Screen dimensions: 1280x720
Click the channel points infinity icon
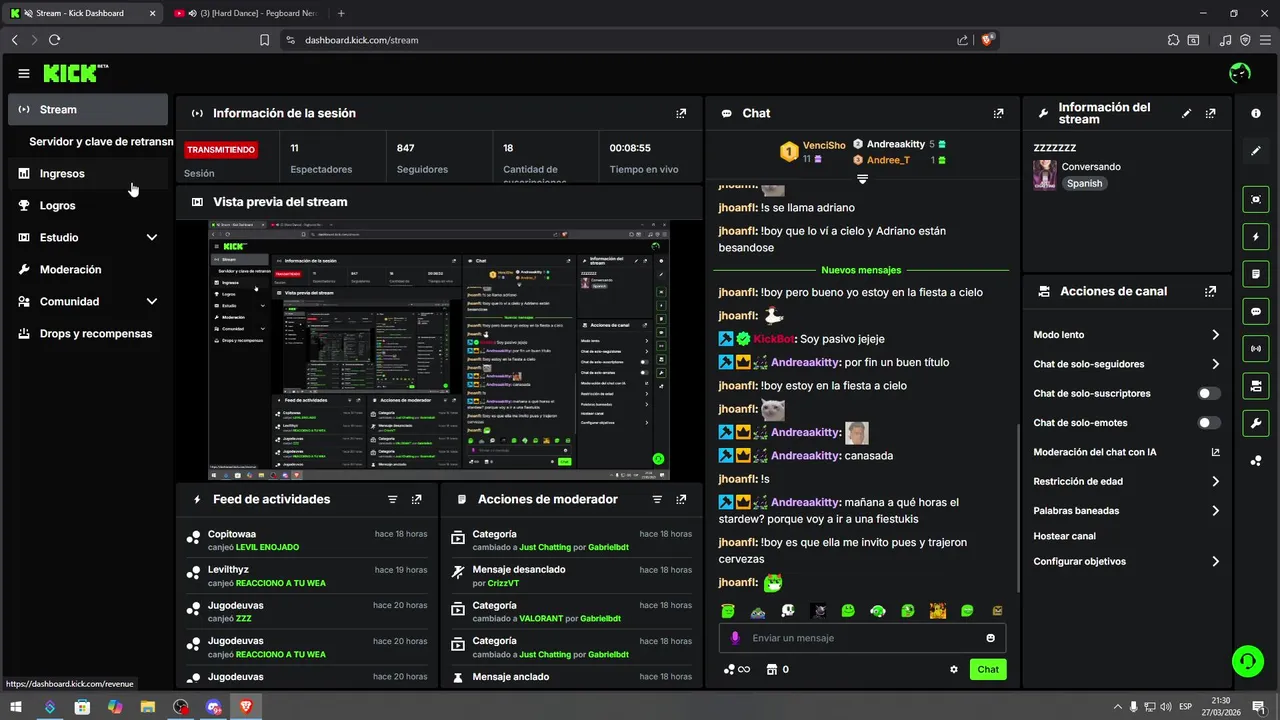coord(736,670)
